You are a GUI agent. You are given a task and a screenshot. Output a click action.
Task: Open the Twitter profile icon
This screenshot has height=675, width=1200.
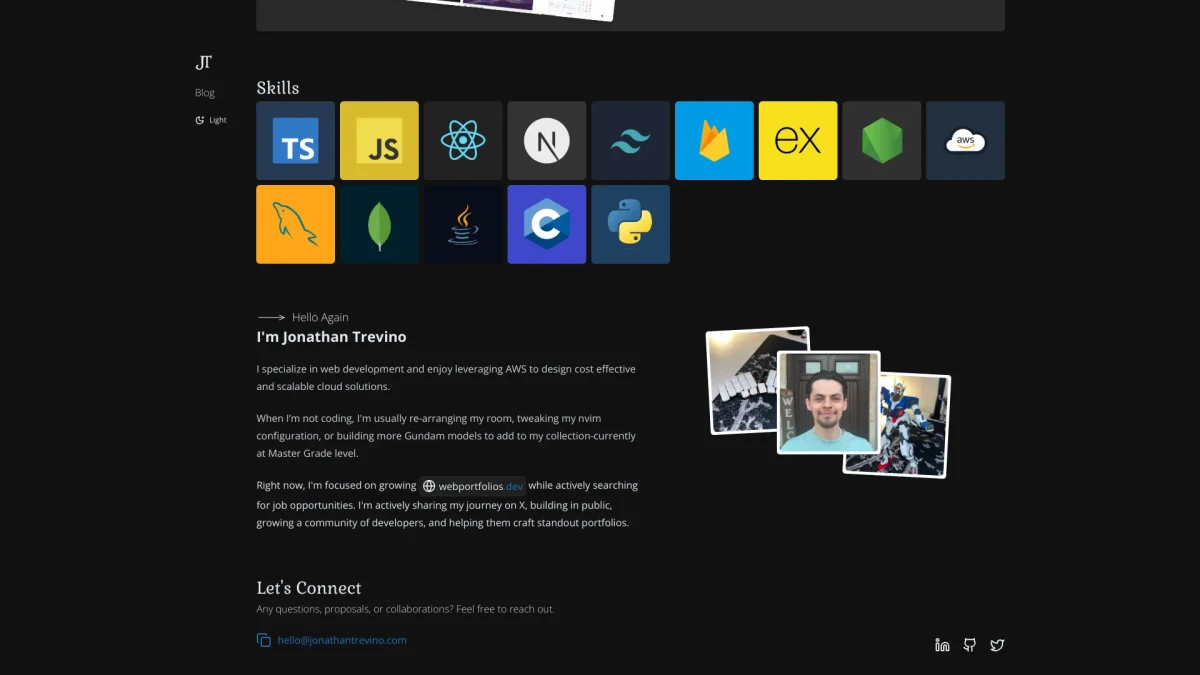(997, 645)
